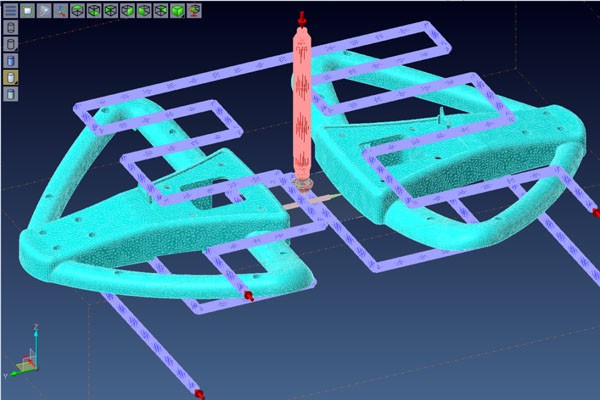Click the coordinate axes orientation icon
The image size is (600, 400).
61,11
